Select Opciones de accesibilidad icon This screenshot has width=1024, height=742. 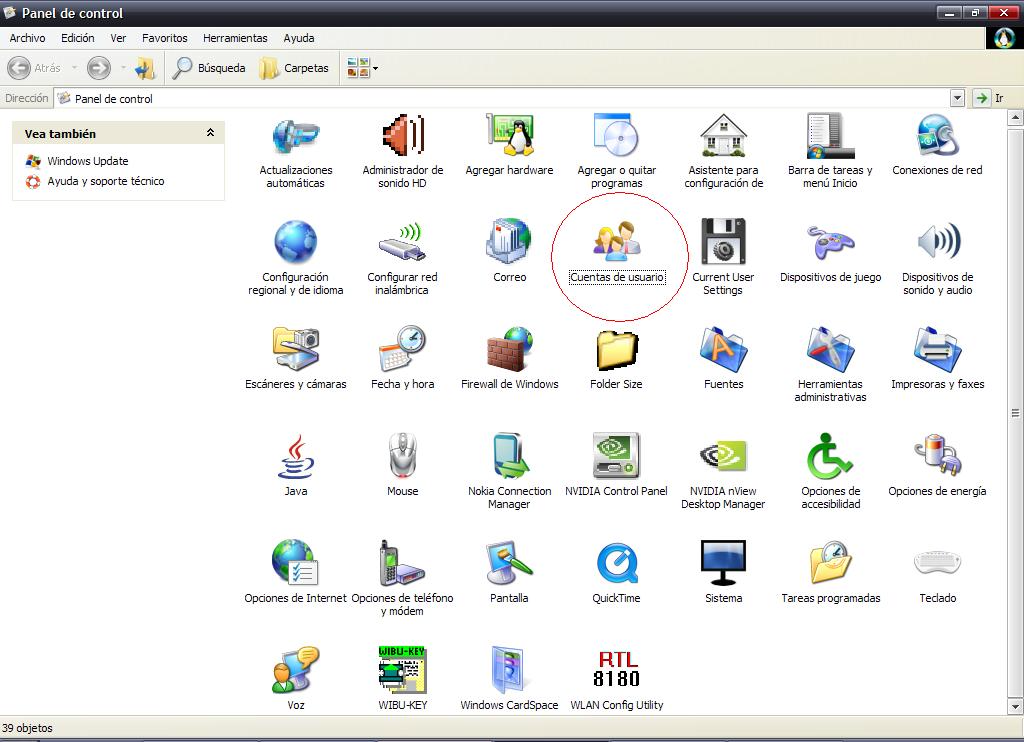click(830, 455)
